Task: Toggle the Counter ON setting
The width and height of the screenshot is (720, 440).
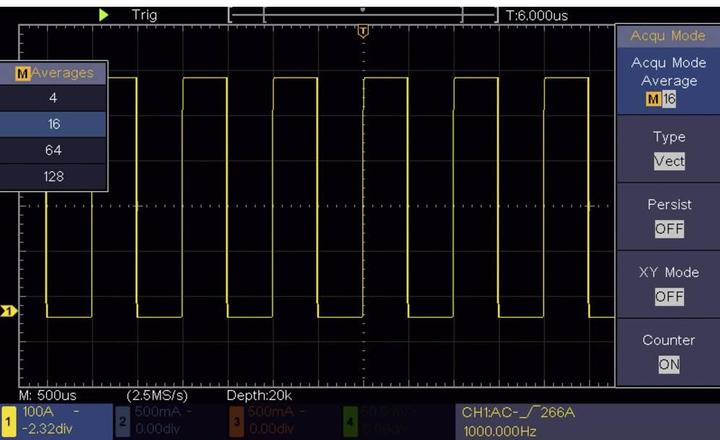Action: [668, 352]
